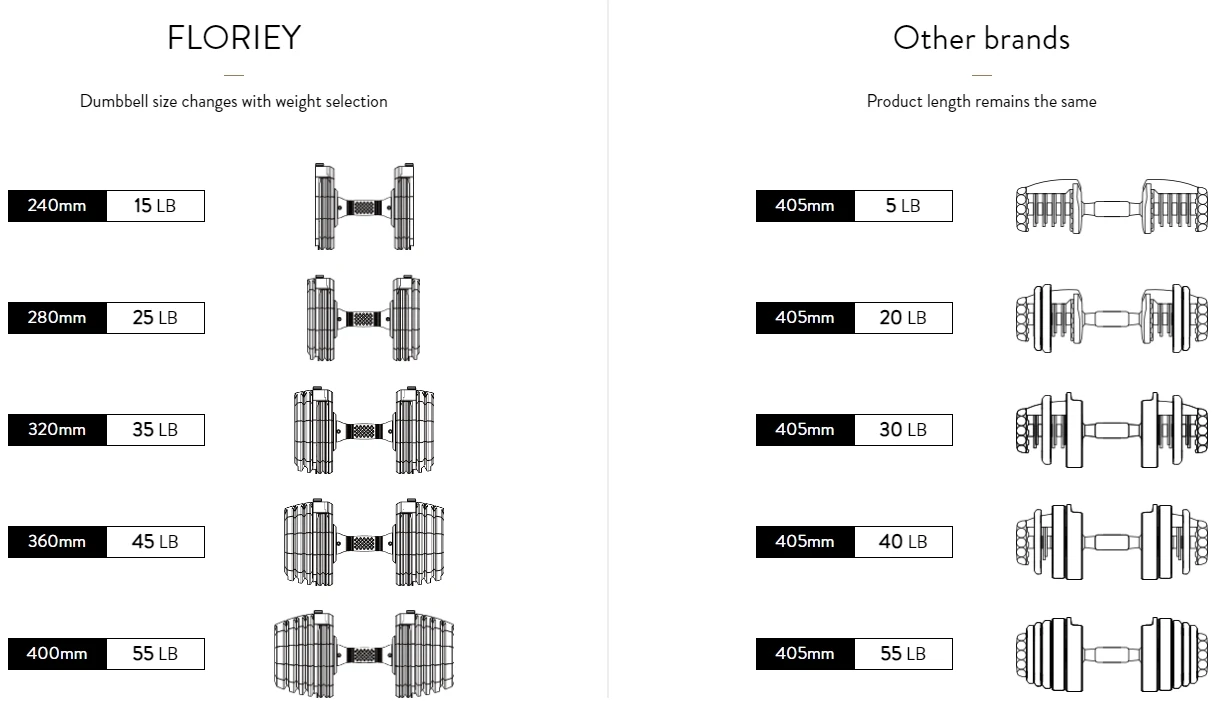Click the Floriey 55 LB dumbbell illustration
Screen dimensions: 1222x711
(x=364, y=654)
